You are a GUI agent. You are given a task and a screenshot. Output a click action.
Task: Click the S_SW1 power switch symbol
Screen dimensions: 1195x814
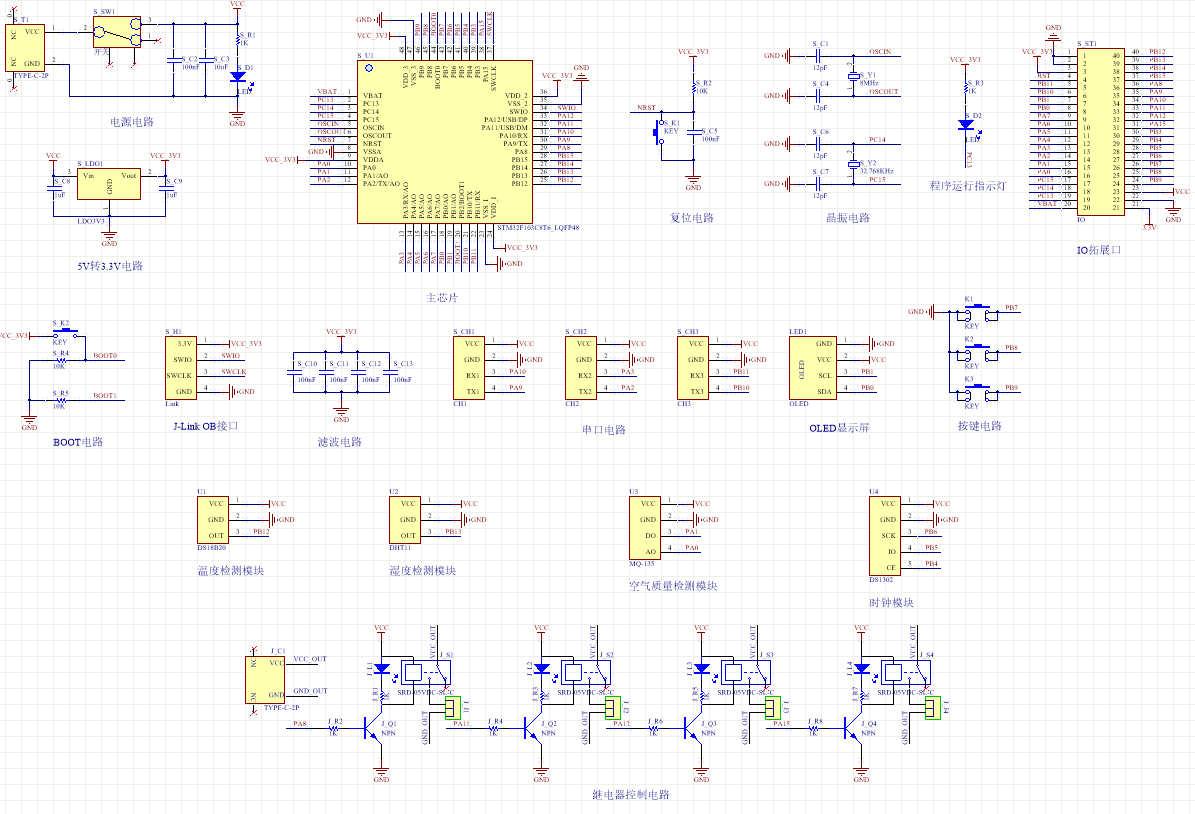coord(117,32)
